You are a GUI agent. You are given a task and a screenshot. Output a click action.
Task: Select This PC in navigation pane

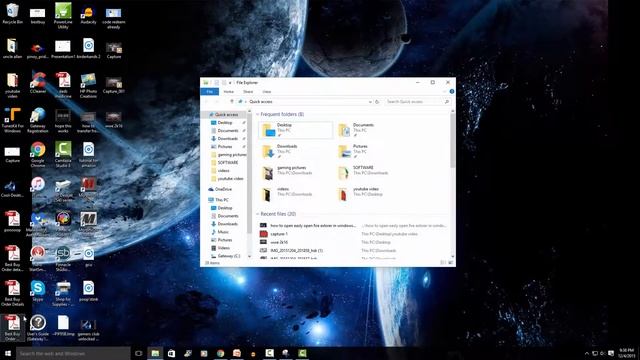tap(219, 200)
